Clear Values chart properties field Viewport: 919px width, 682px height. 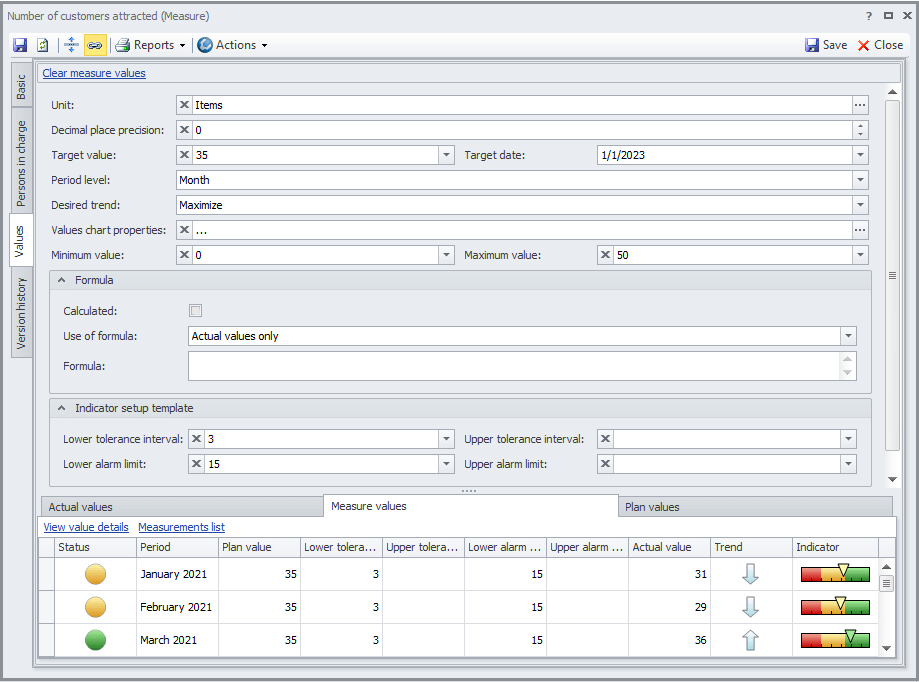pos(185,230)
